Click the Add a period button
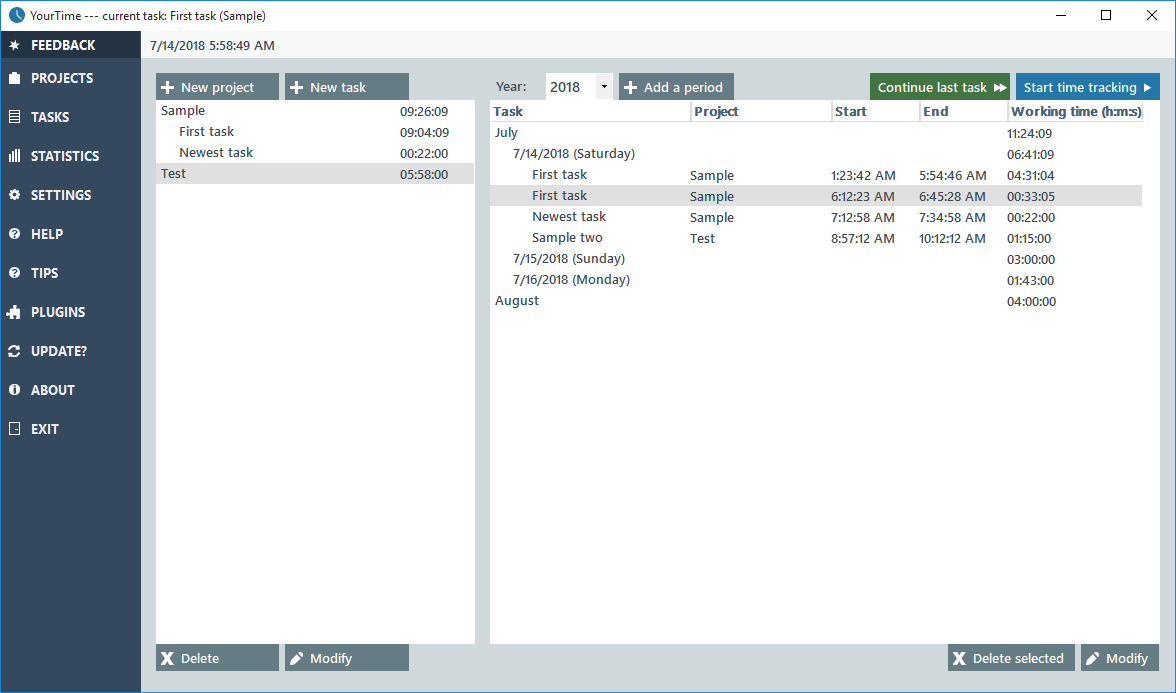This screenshot has width=1176, height=693. tap(676, 87)
